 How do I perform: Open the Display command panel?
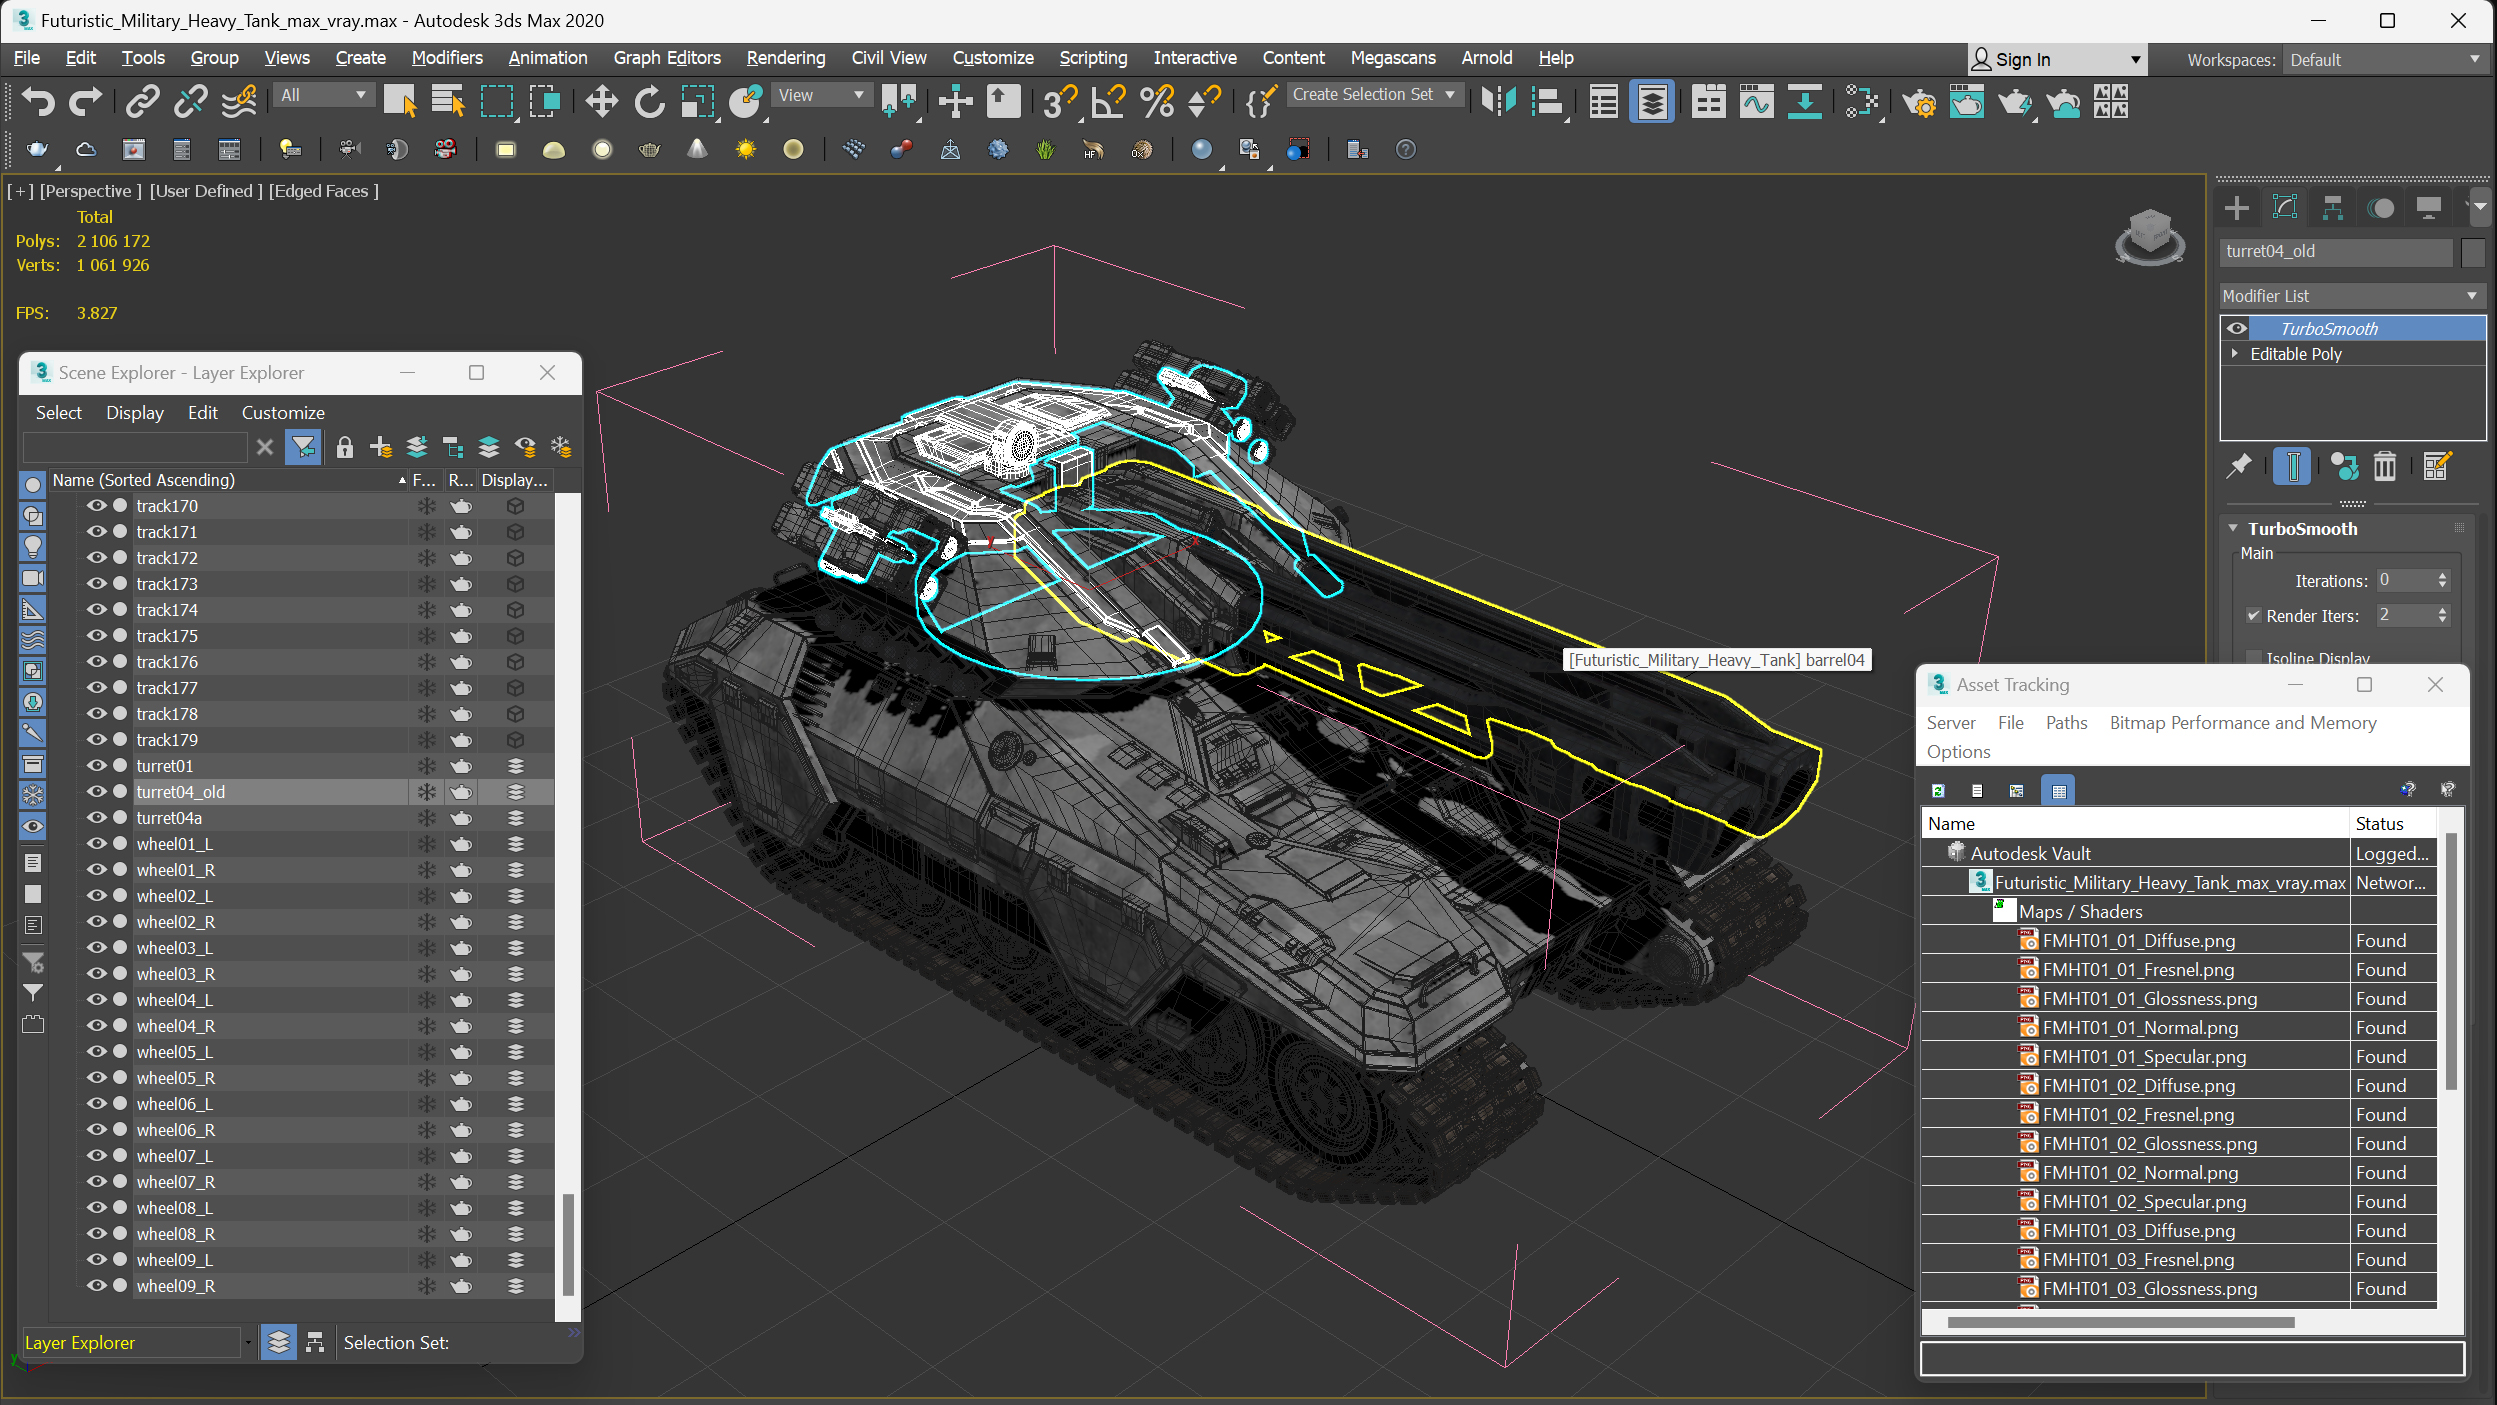[2429, 207]
